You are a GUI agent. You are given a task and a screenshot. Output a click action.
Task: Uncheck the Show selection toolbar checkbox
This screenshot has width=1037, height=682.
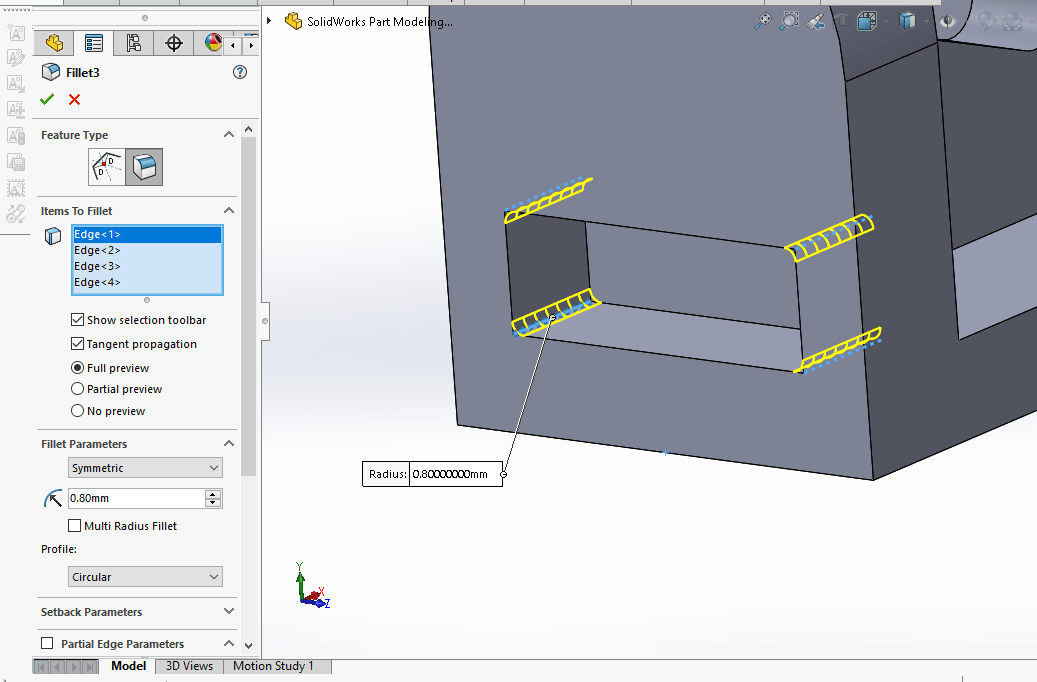click(x=78, y=320)
